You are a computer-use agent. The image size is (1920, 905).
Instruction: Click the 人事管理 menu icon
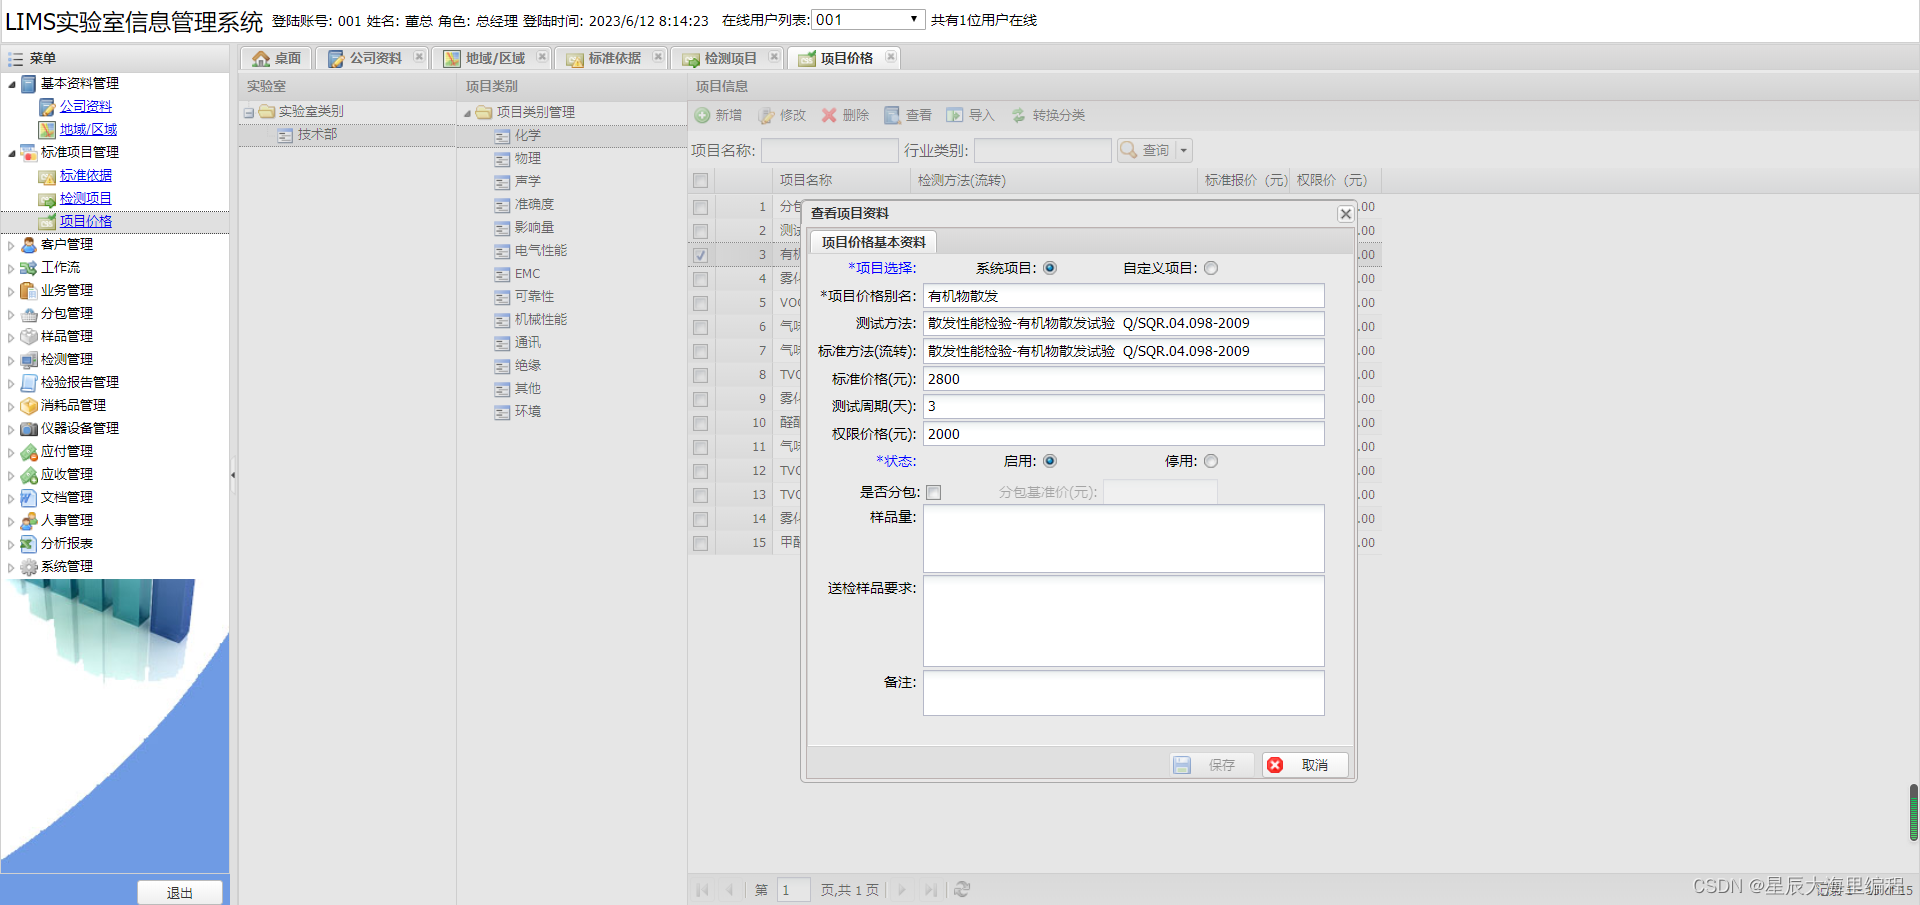point(29,521)
